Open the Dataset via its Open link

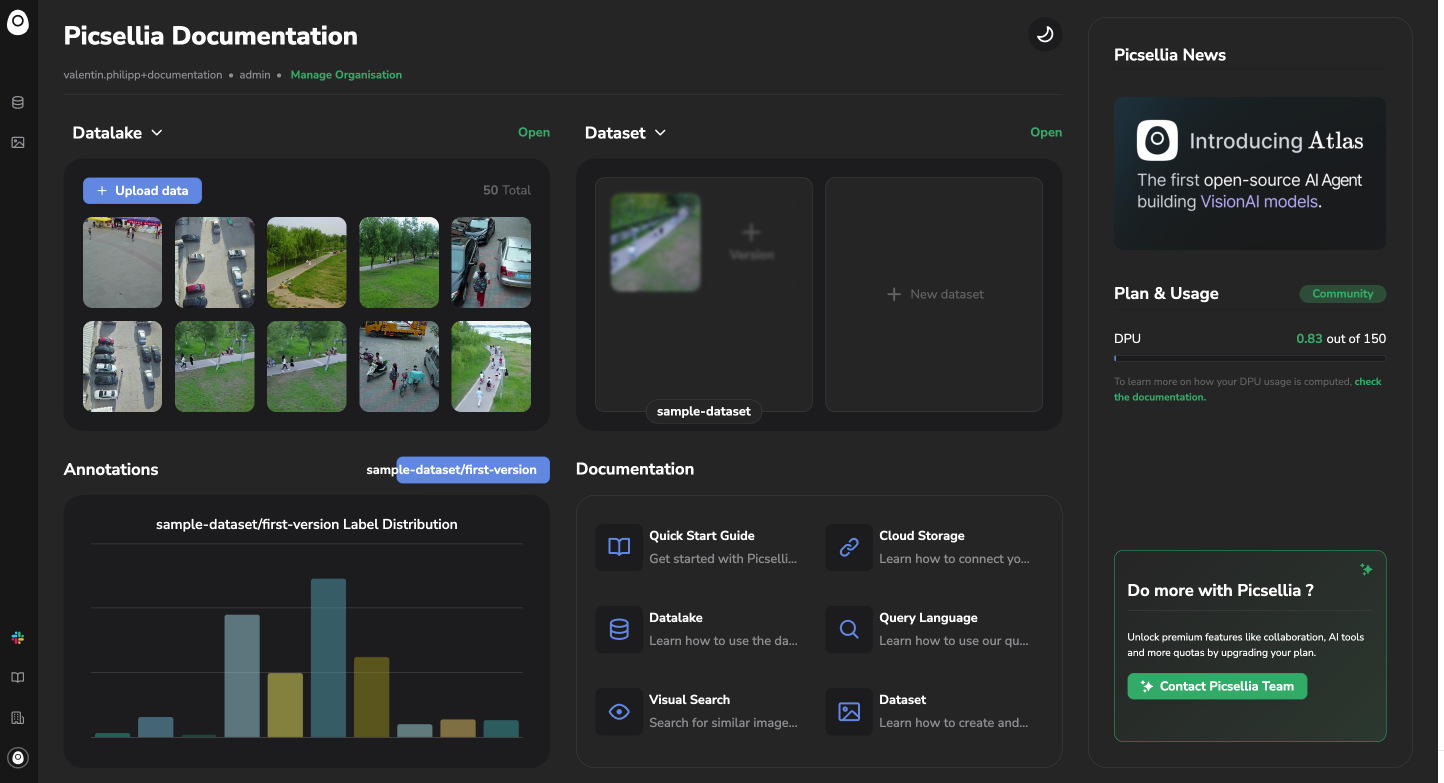pyautogui.click(x=1046, y=132)
